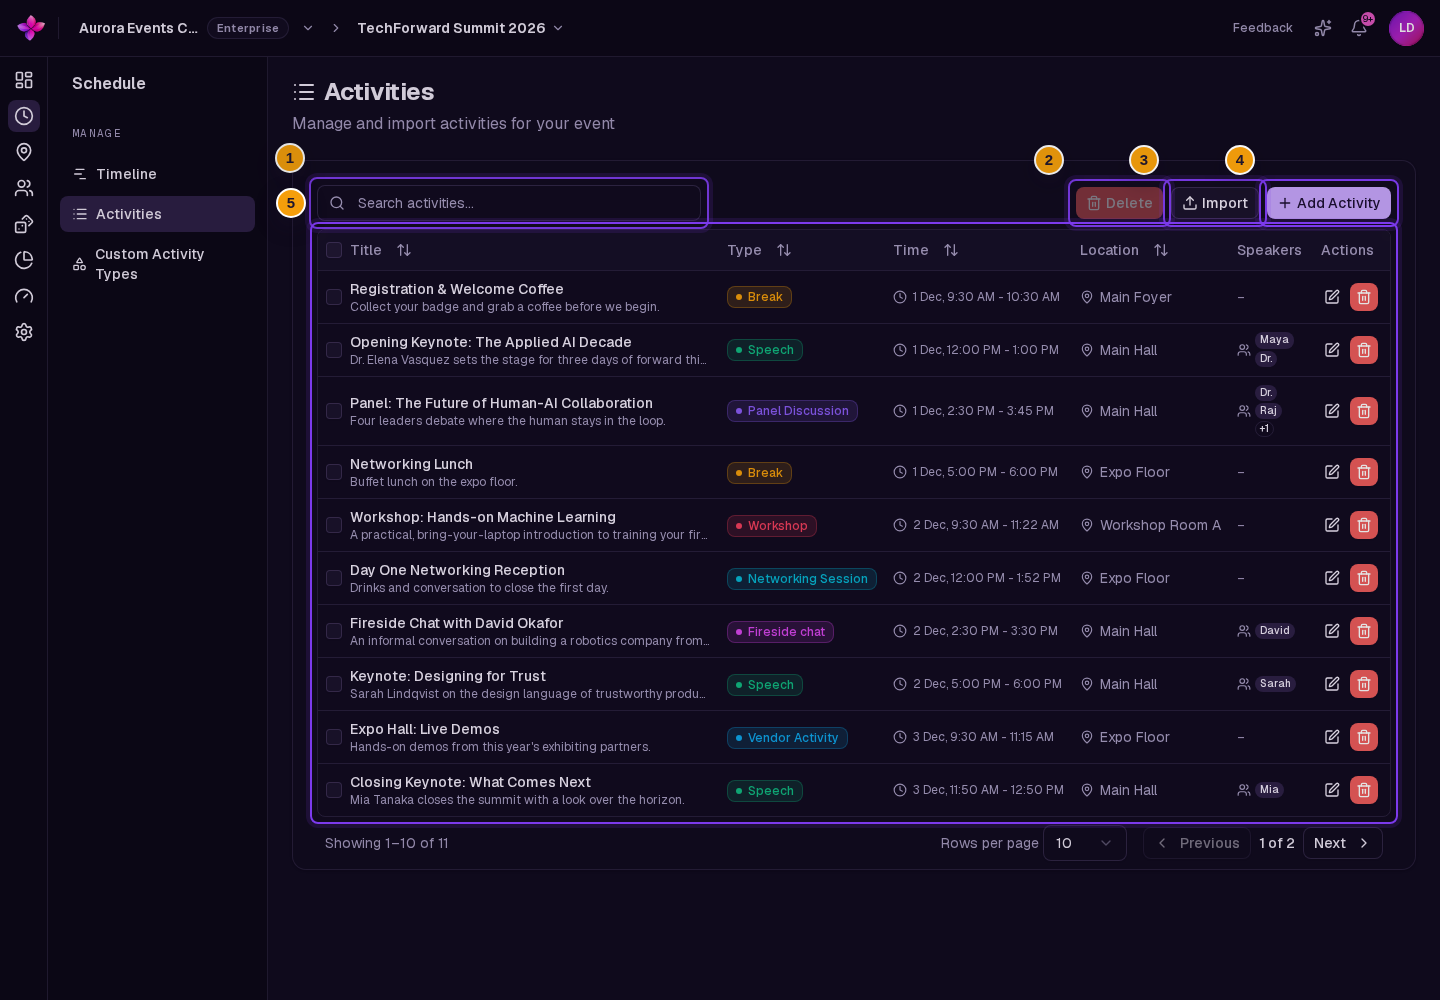The width and height of the screenshot is (1440, 1000).
Task: Click the Previous page button
Action: coord(1197,843)
